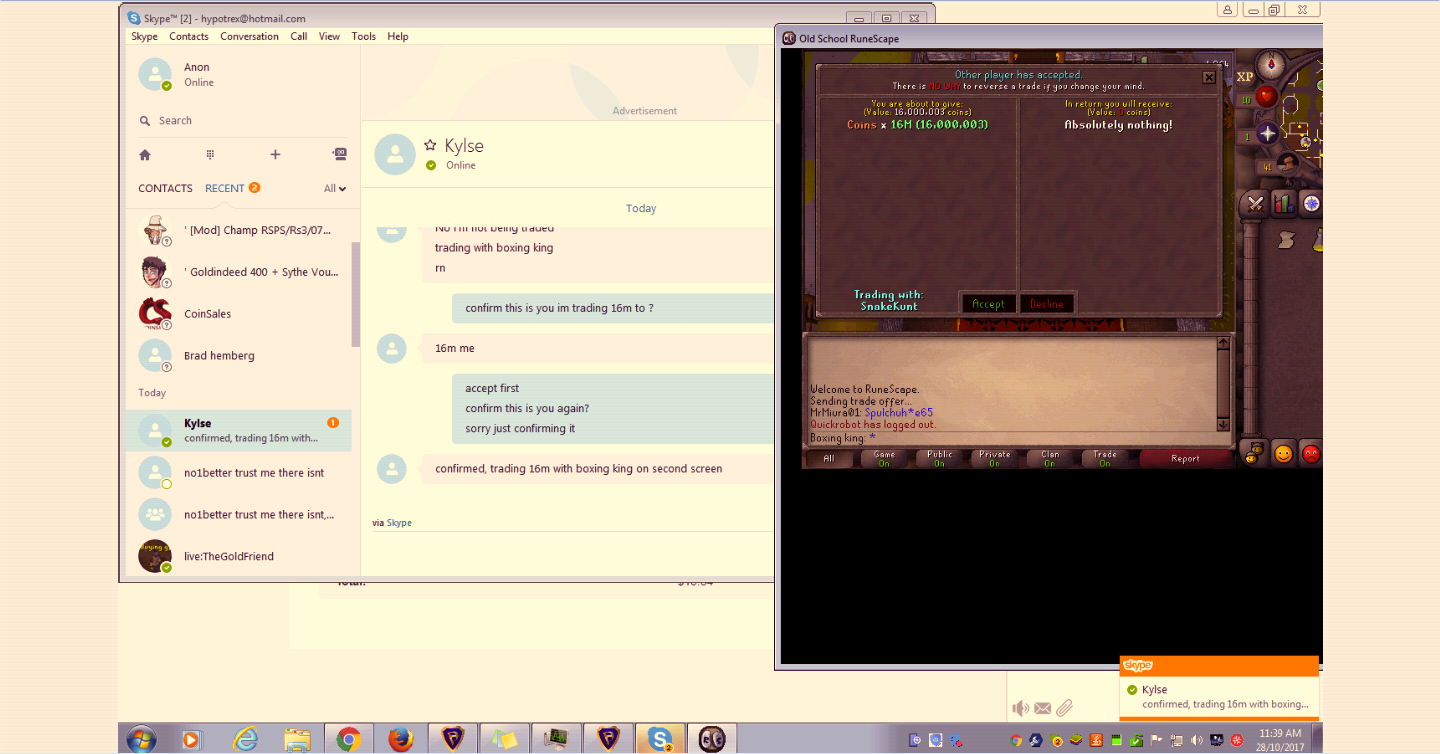The height and width of the screenshot is (754, 1440).
Task: Open Brad hemberg conversation
Action: pyautogui.click(x=238, y=356)
